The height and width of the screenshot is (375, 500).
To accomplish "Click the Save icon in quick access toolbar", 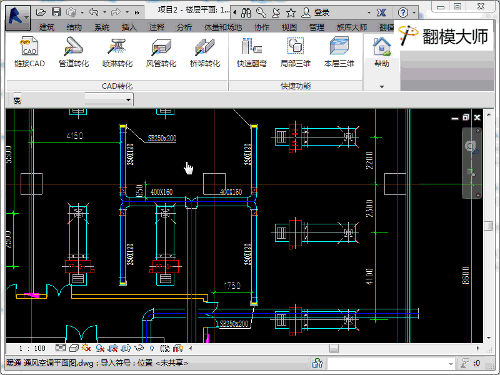I will [56, 12].
